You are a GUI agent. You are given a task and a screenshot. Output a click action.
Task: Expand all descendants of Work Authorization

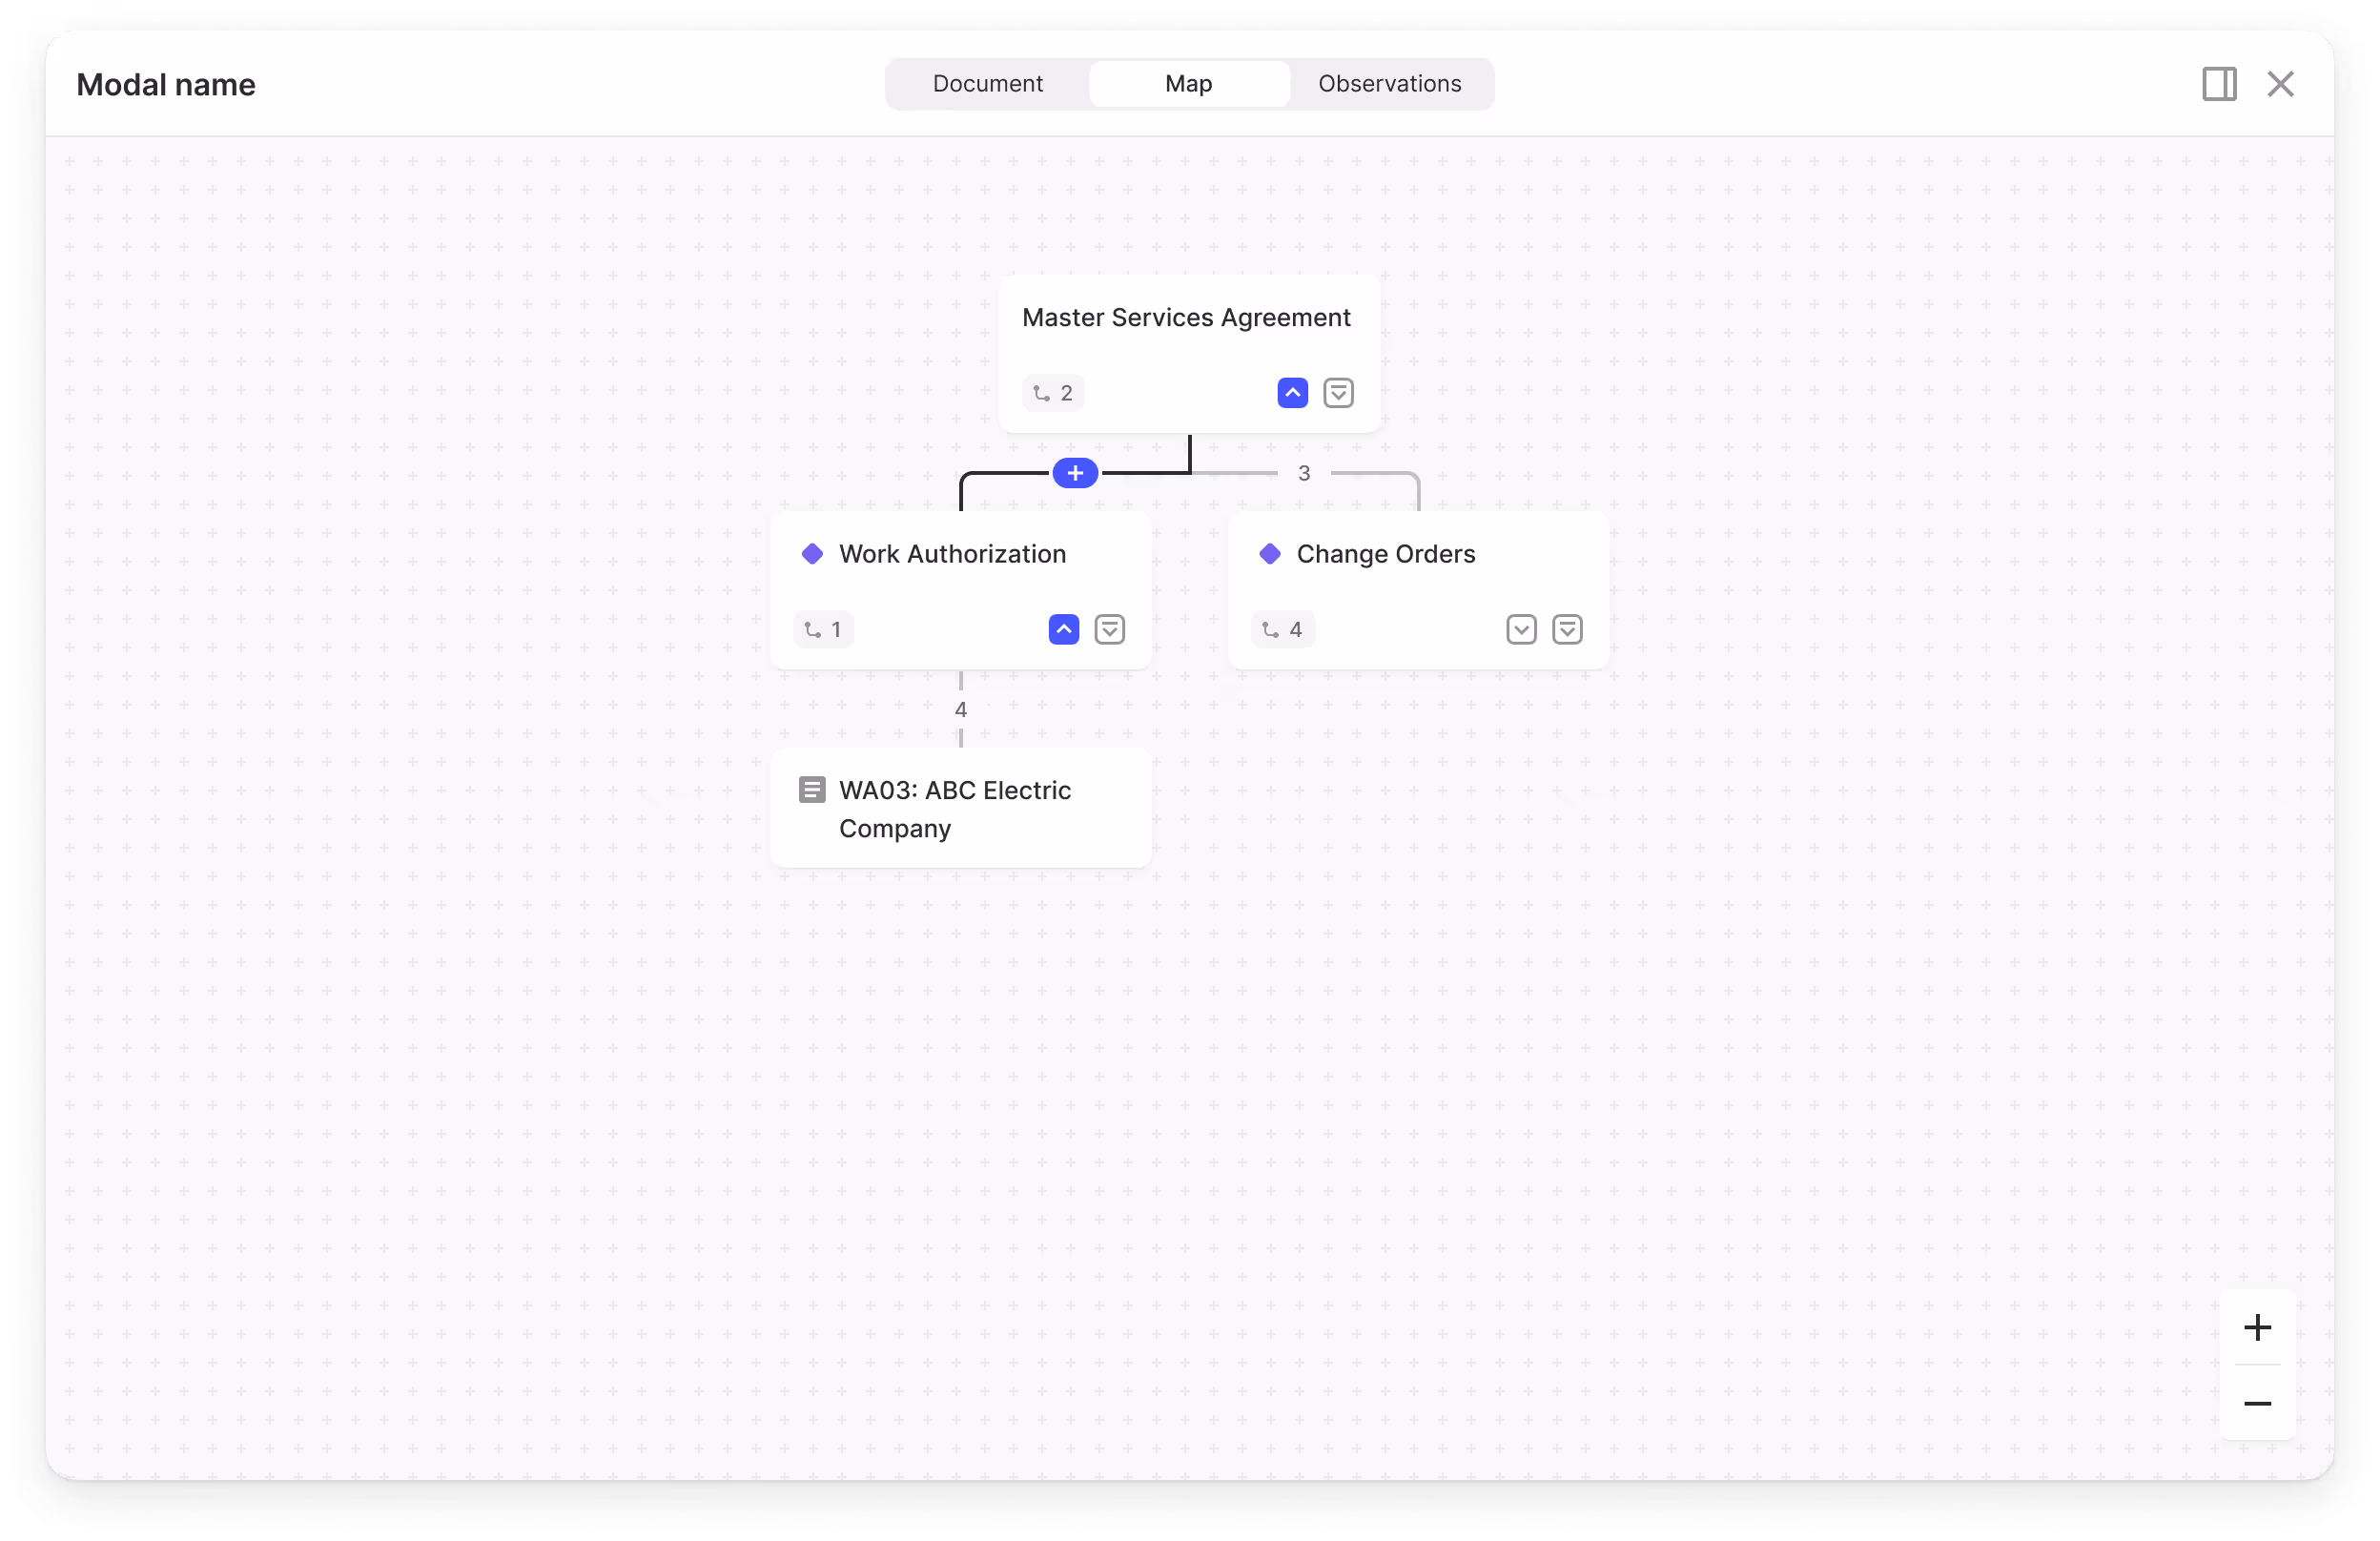pyautogui.click(x=1109, y=630)
